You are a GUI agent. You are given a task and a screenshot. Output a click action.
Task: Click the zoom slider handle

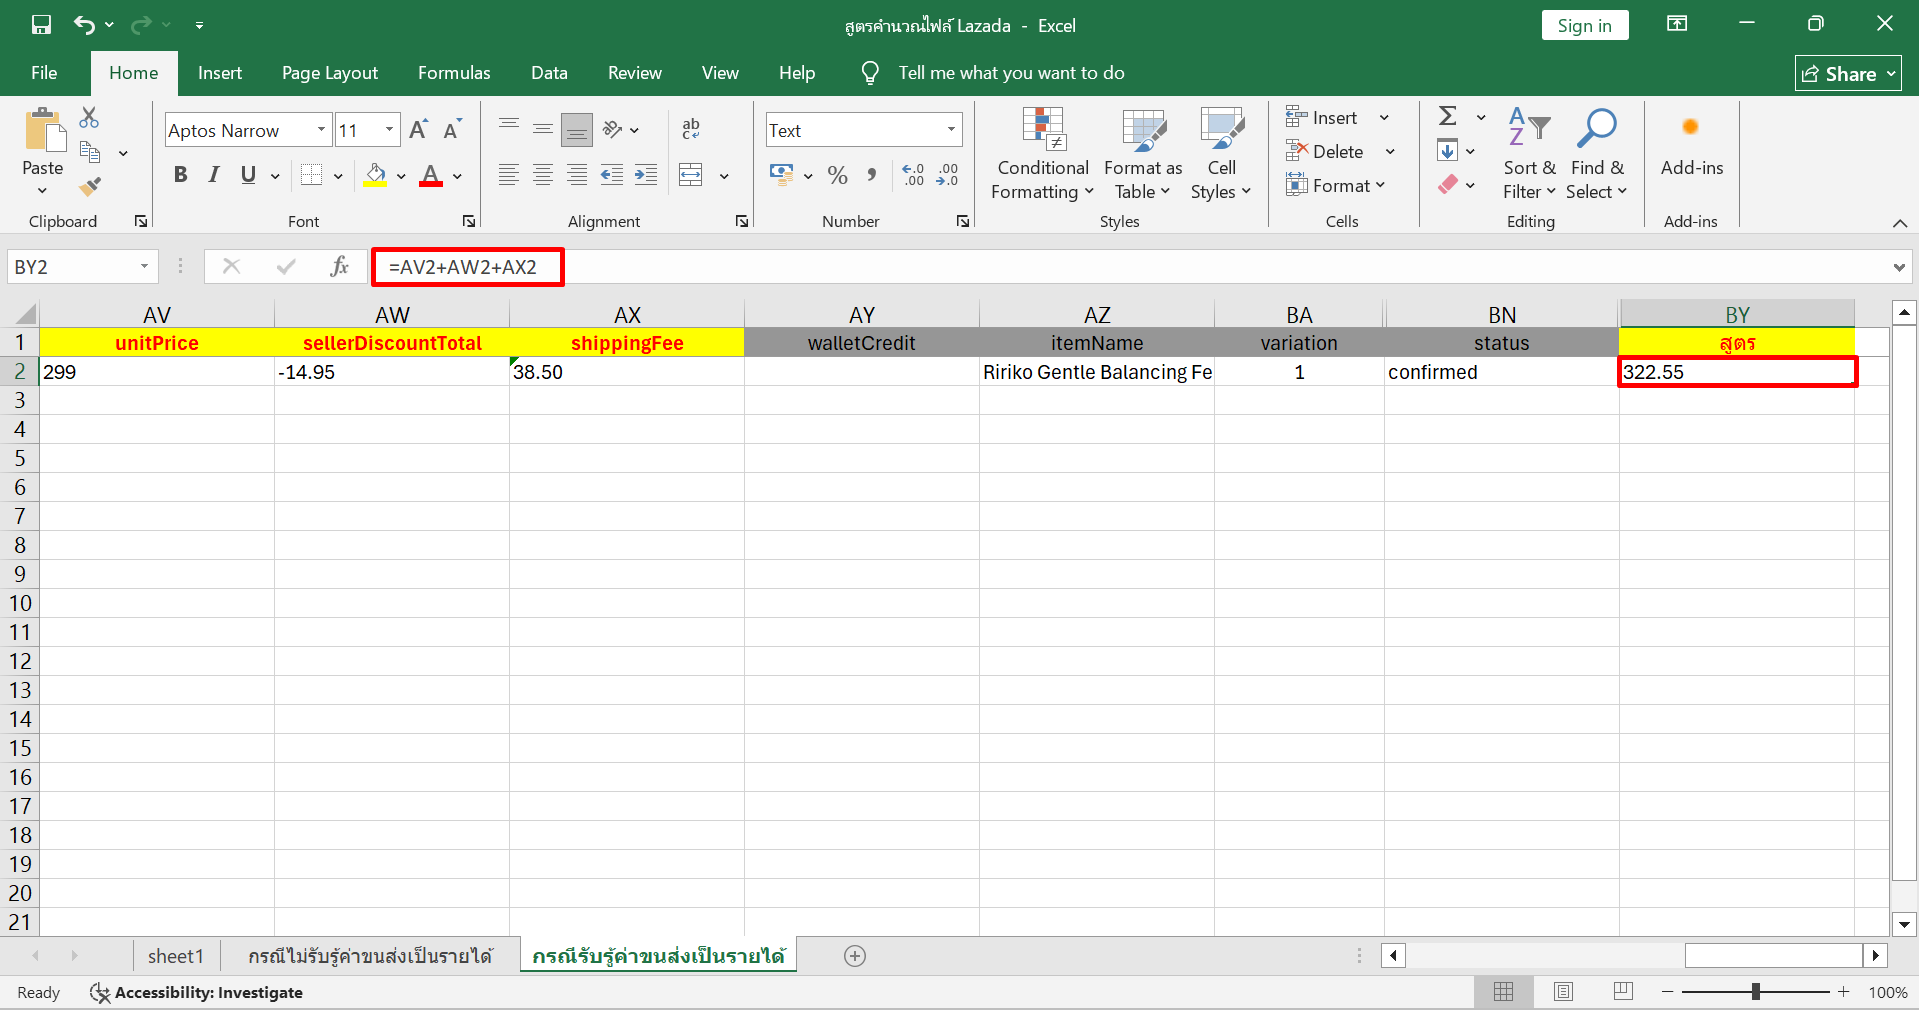pos(1755,991)
